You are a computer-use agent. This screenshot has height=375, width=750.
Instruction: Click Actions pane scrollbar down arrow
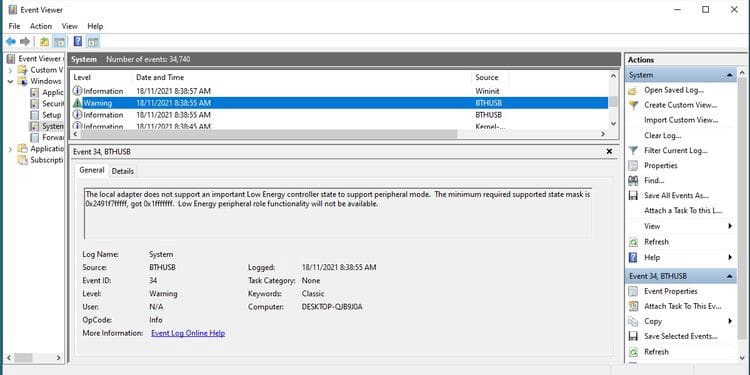pyautogui.click(x=742, y=358)
